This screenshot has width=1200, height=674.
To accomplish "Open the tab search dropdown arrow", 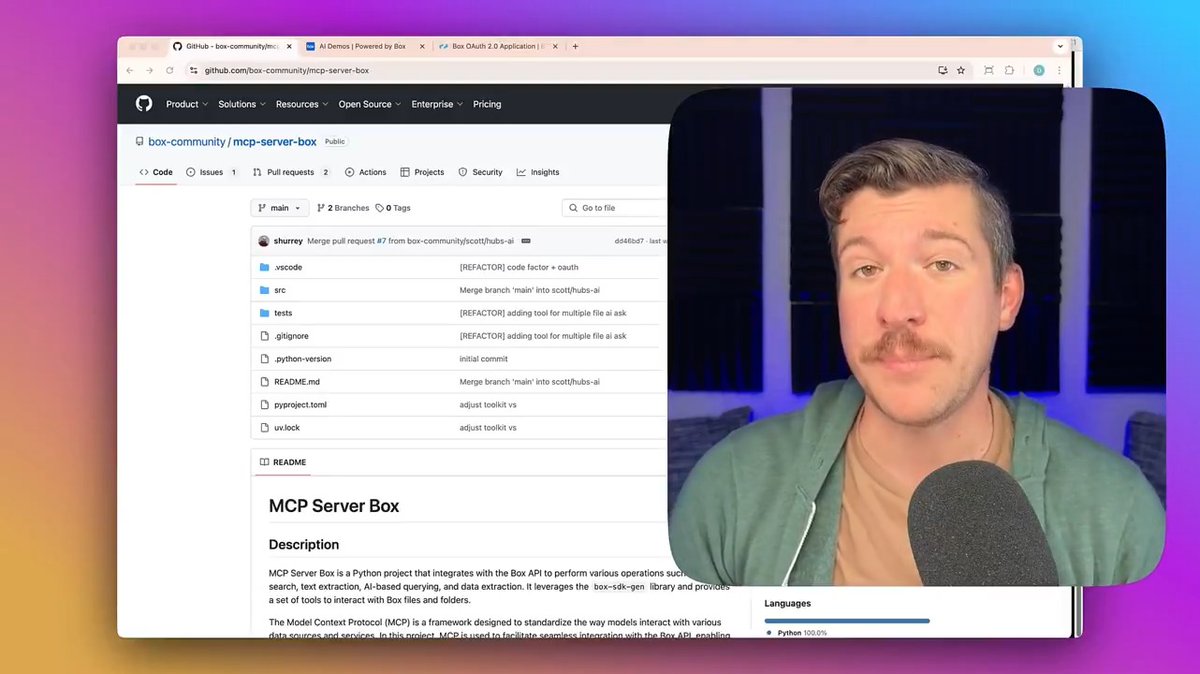I will coord(1060,46).
